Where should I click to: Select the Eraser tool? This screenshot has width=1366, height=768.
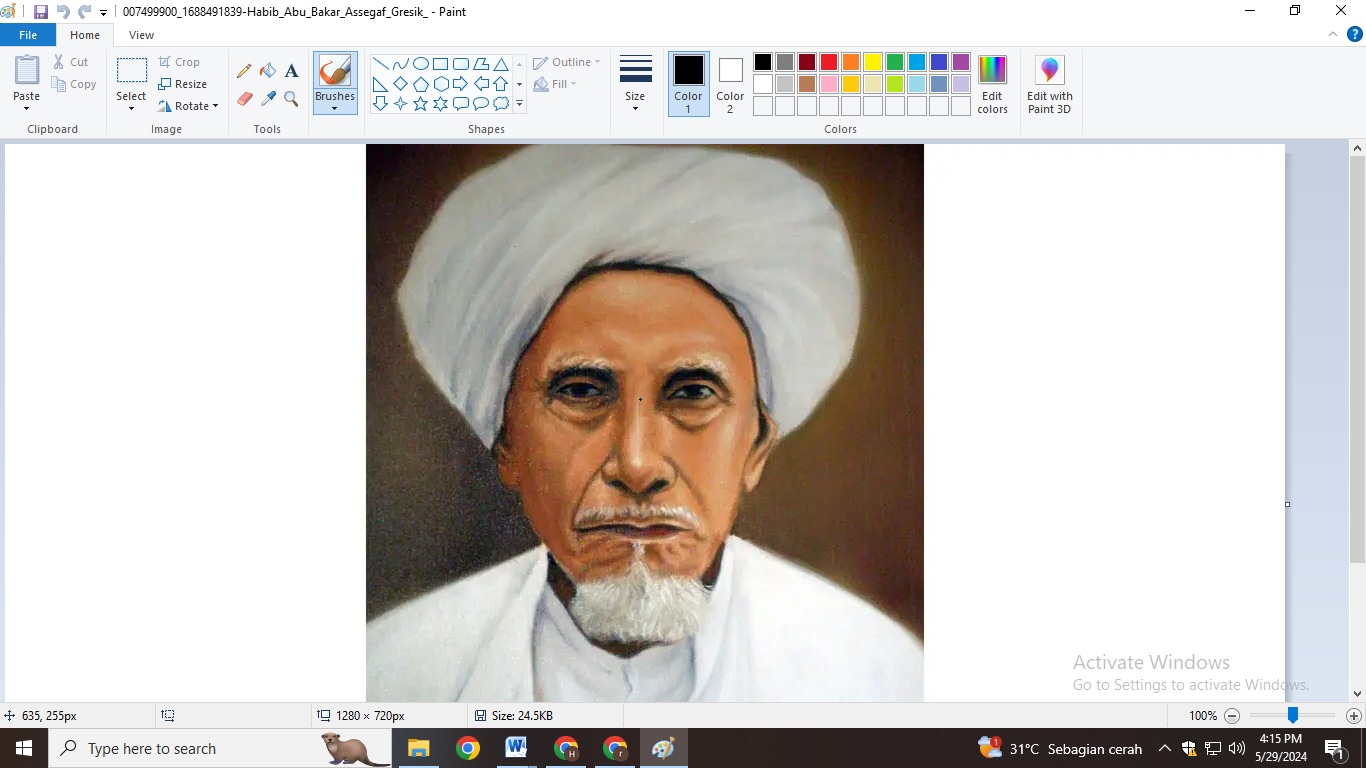point(244,99)
